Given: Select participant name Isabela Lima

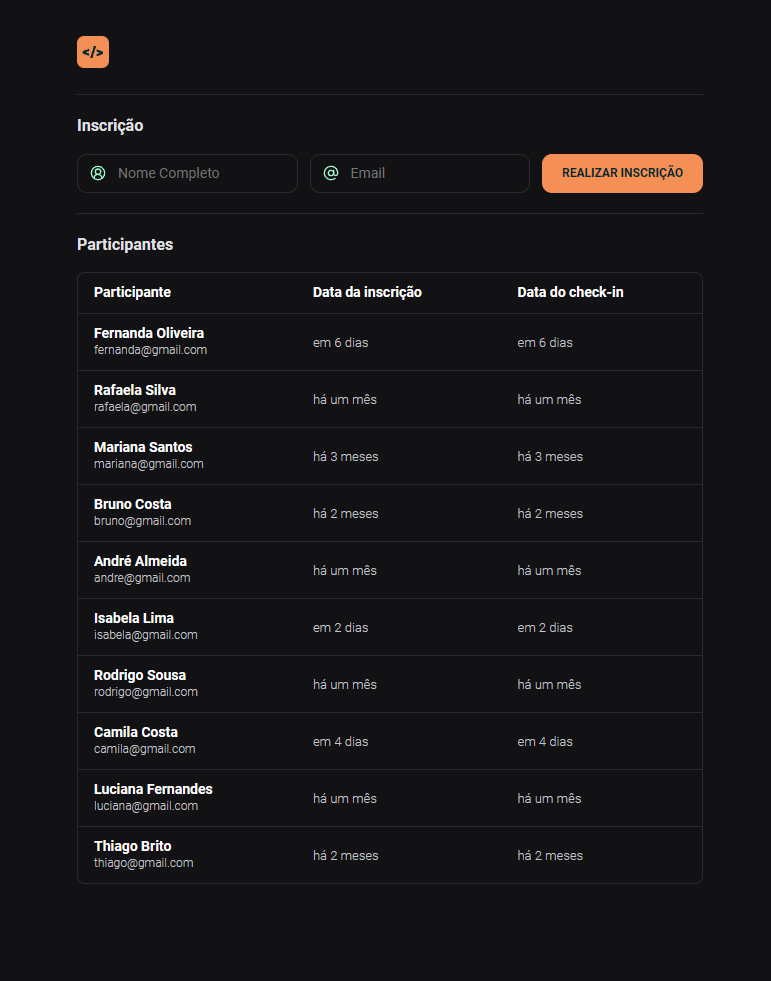Looking at the screenshot, I should [x=134, y=618].
